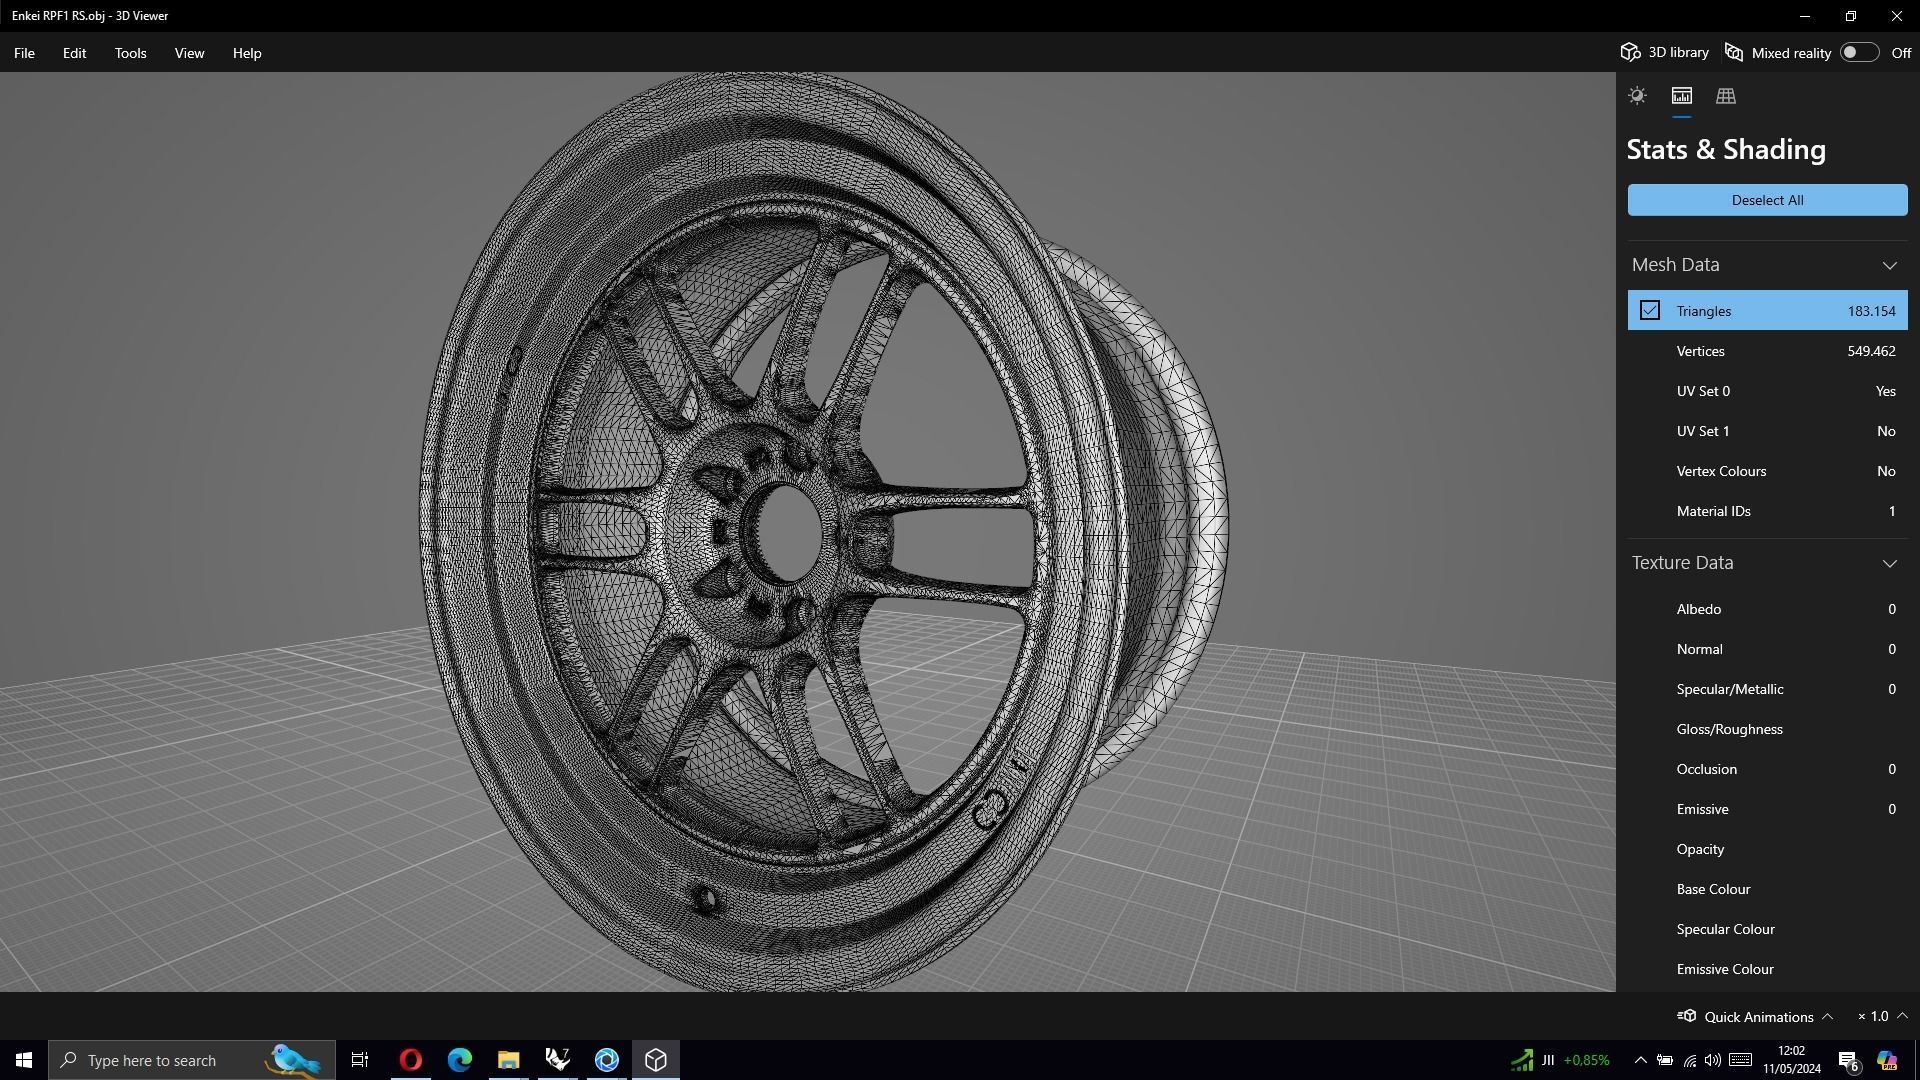Open the blue circular app on taskbar
Screen dimensions: 1920x1080
607,1060
